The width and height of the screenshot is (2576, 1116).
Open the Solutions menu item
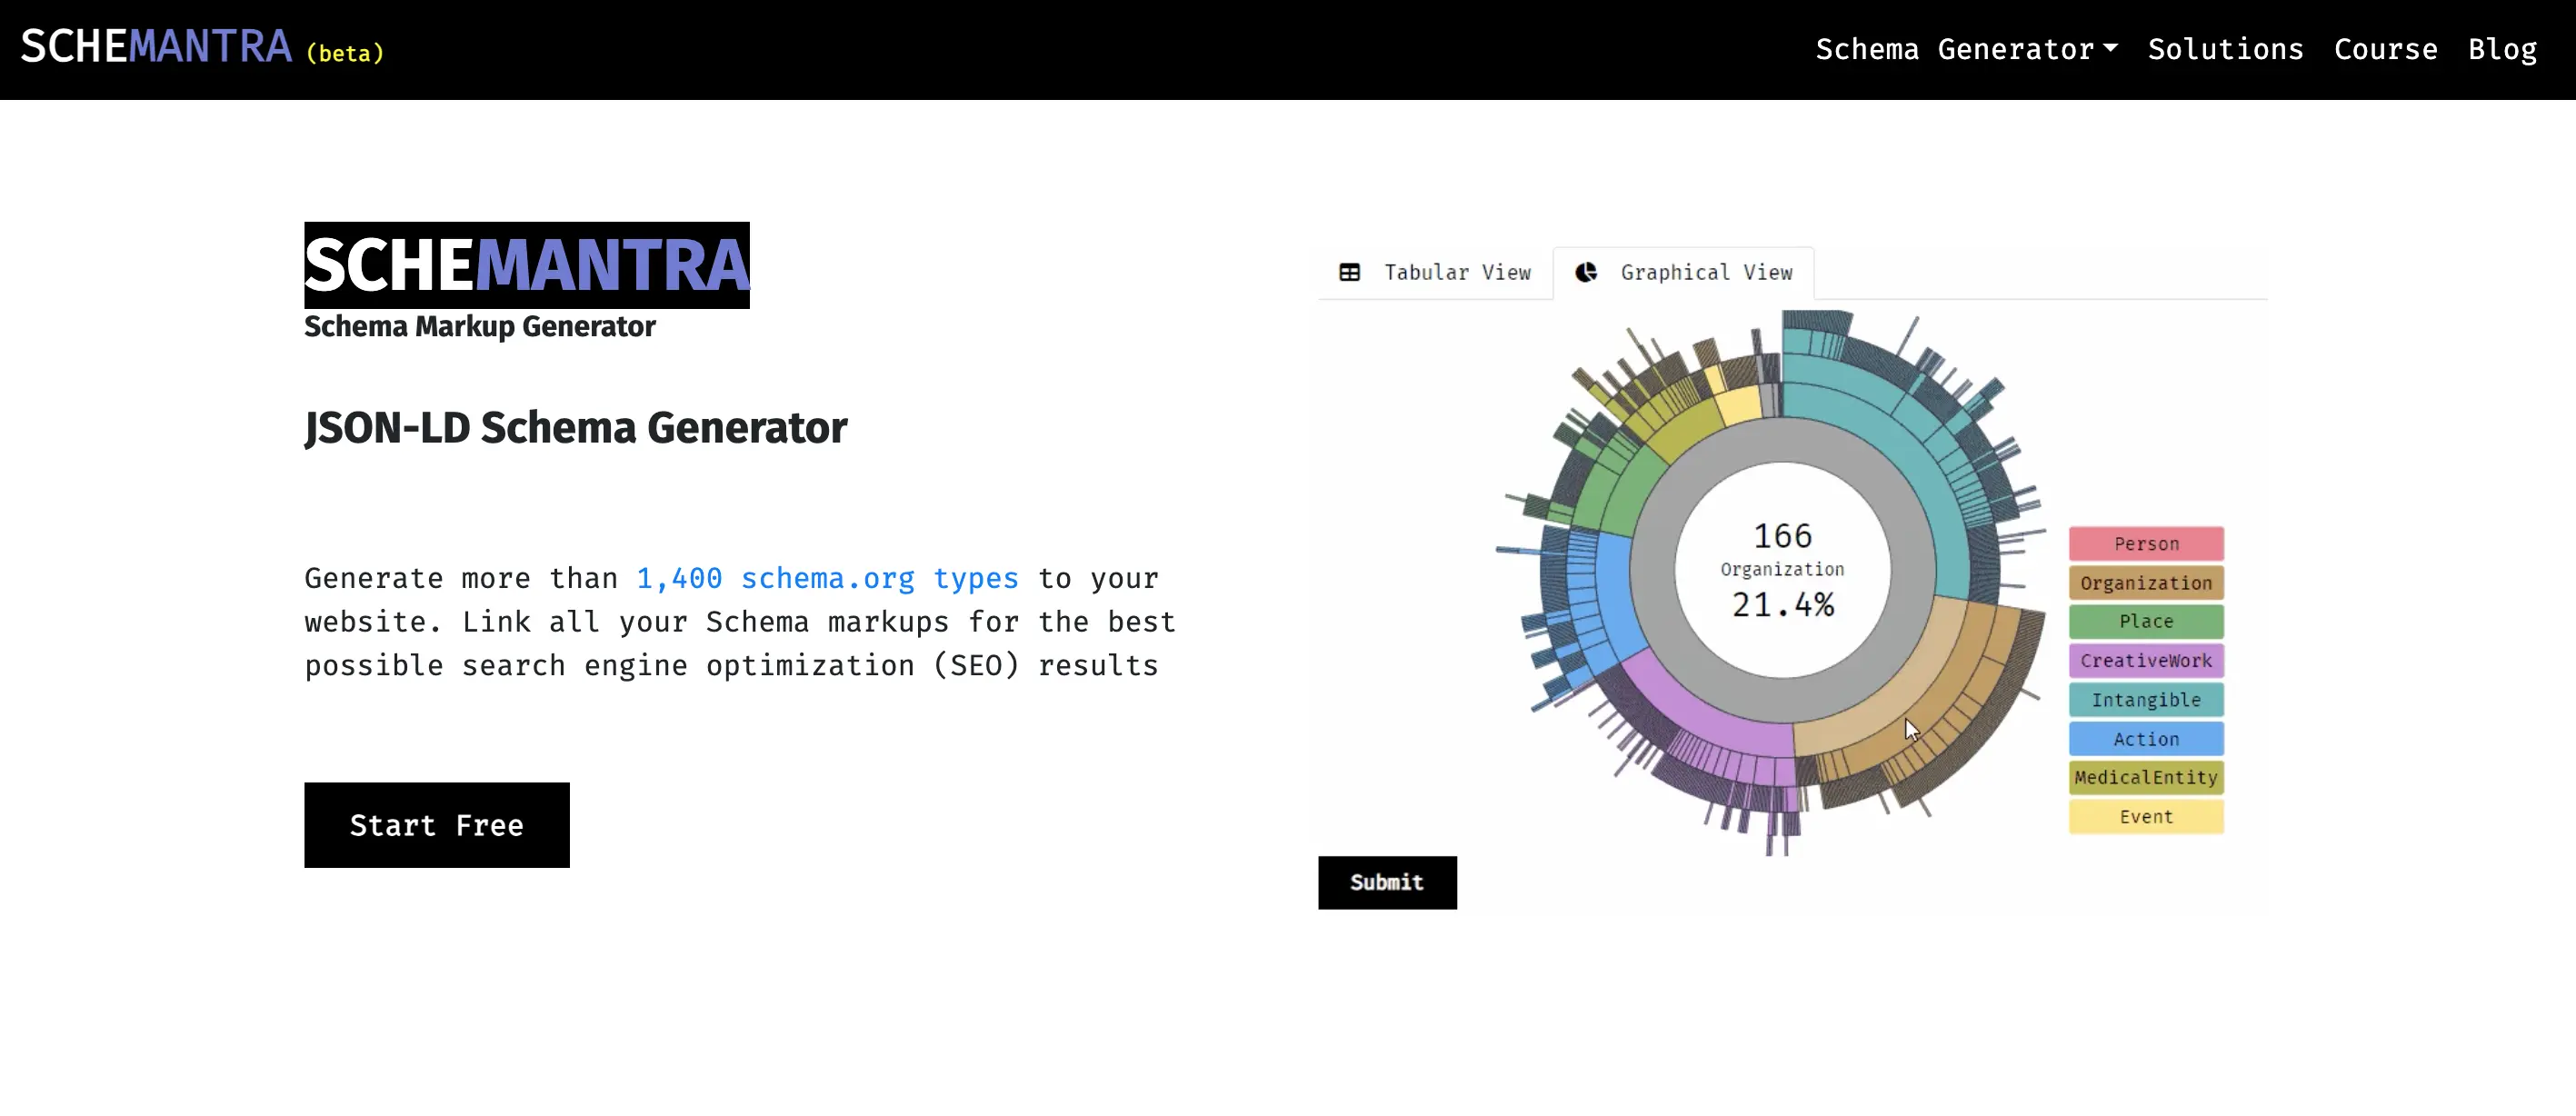pos(2225,49)
